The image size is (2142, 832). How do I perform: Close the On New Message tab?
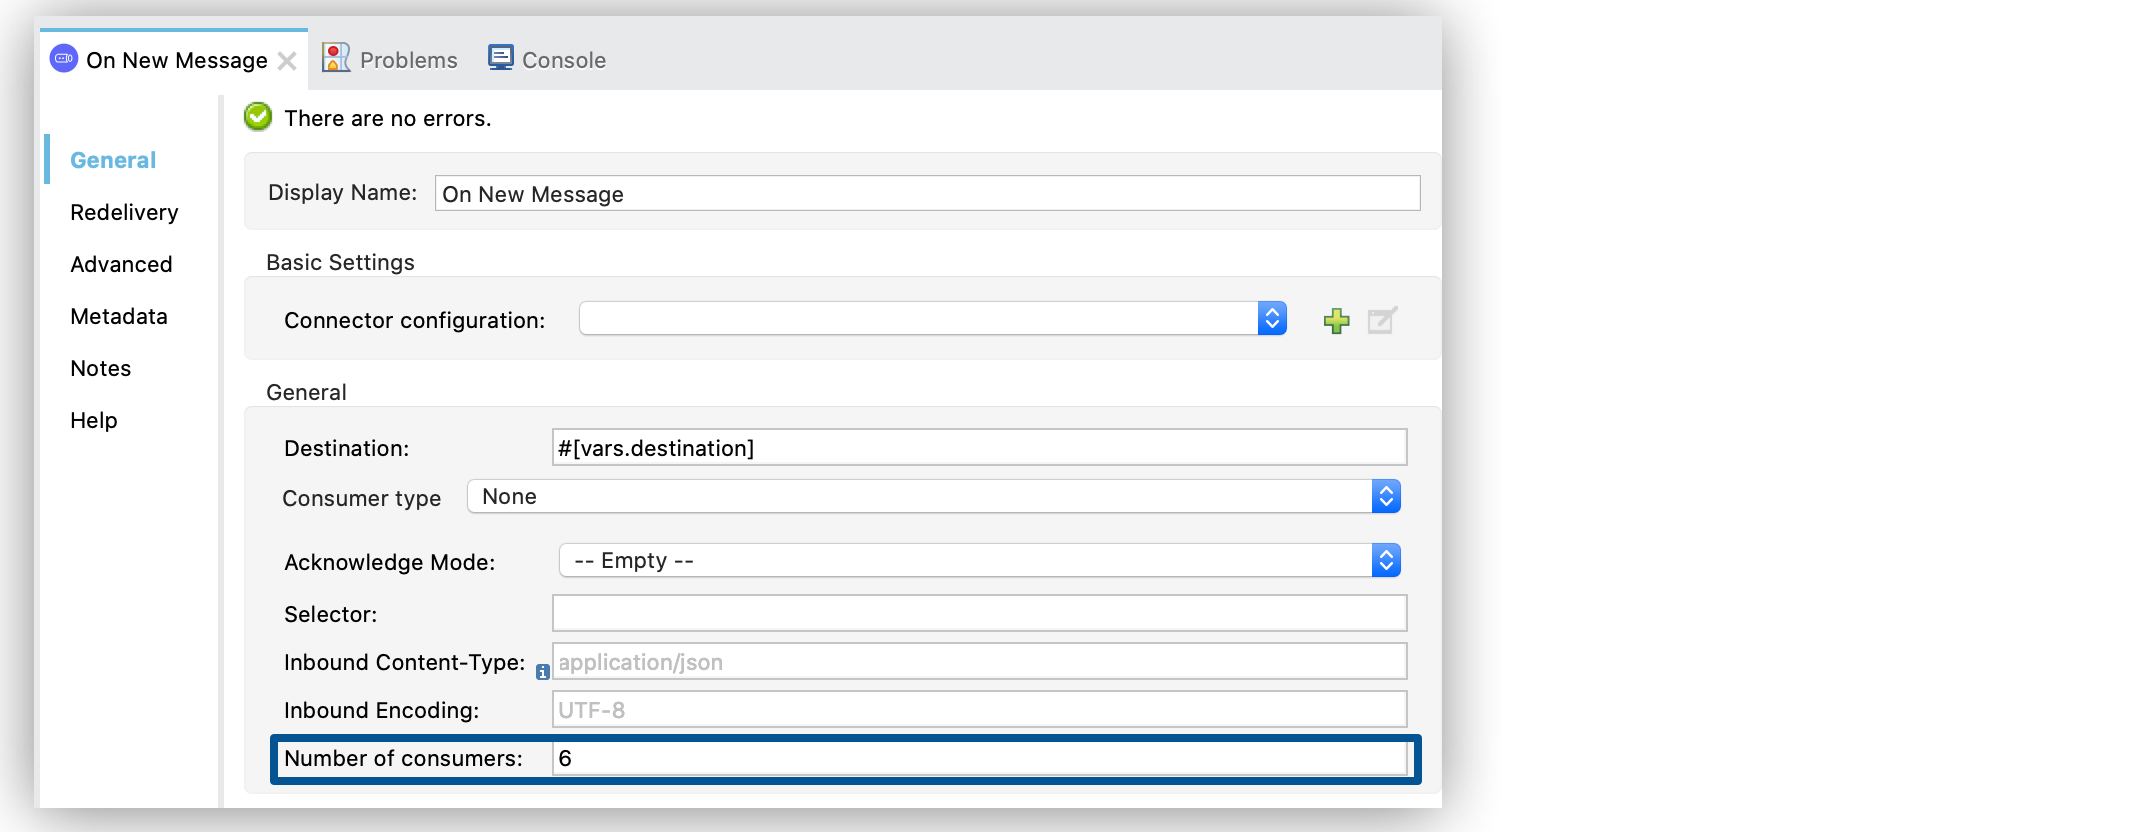[x=287, y=61]
